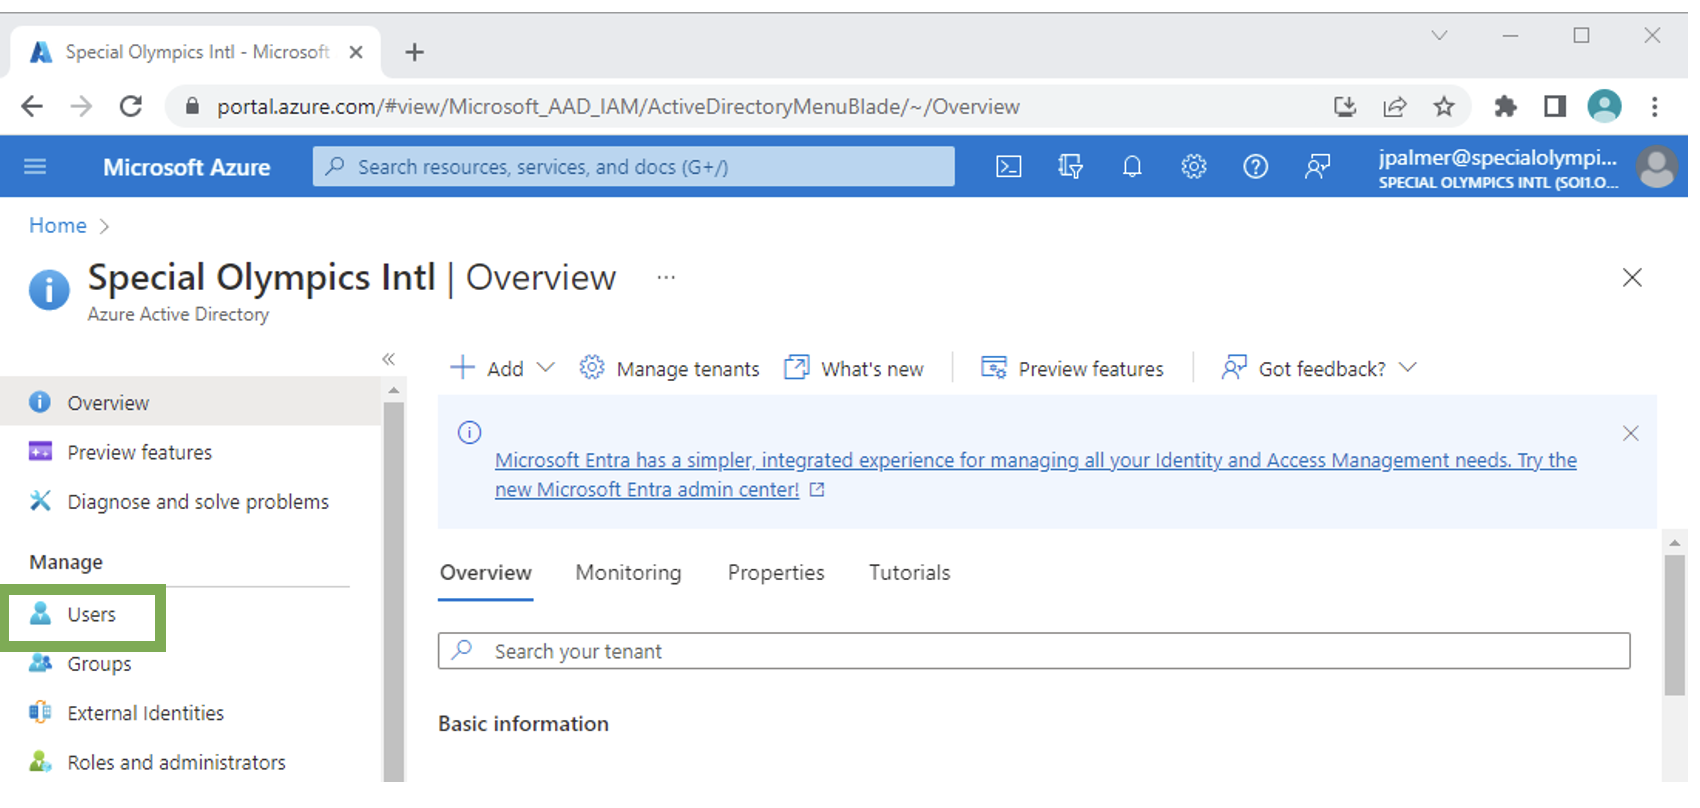Switch to the Tutorials tab

coord(909,573)
